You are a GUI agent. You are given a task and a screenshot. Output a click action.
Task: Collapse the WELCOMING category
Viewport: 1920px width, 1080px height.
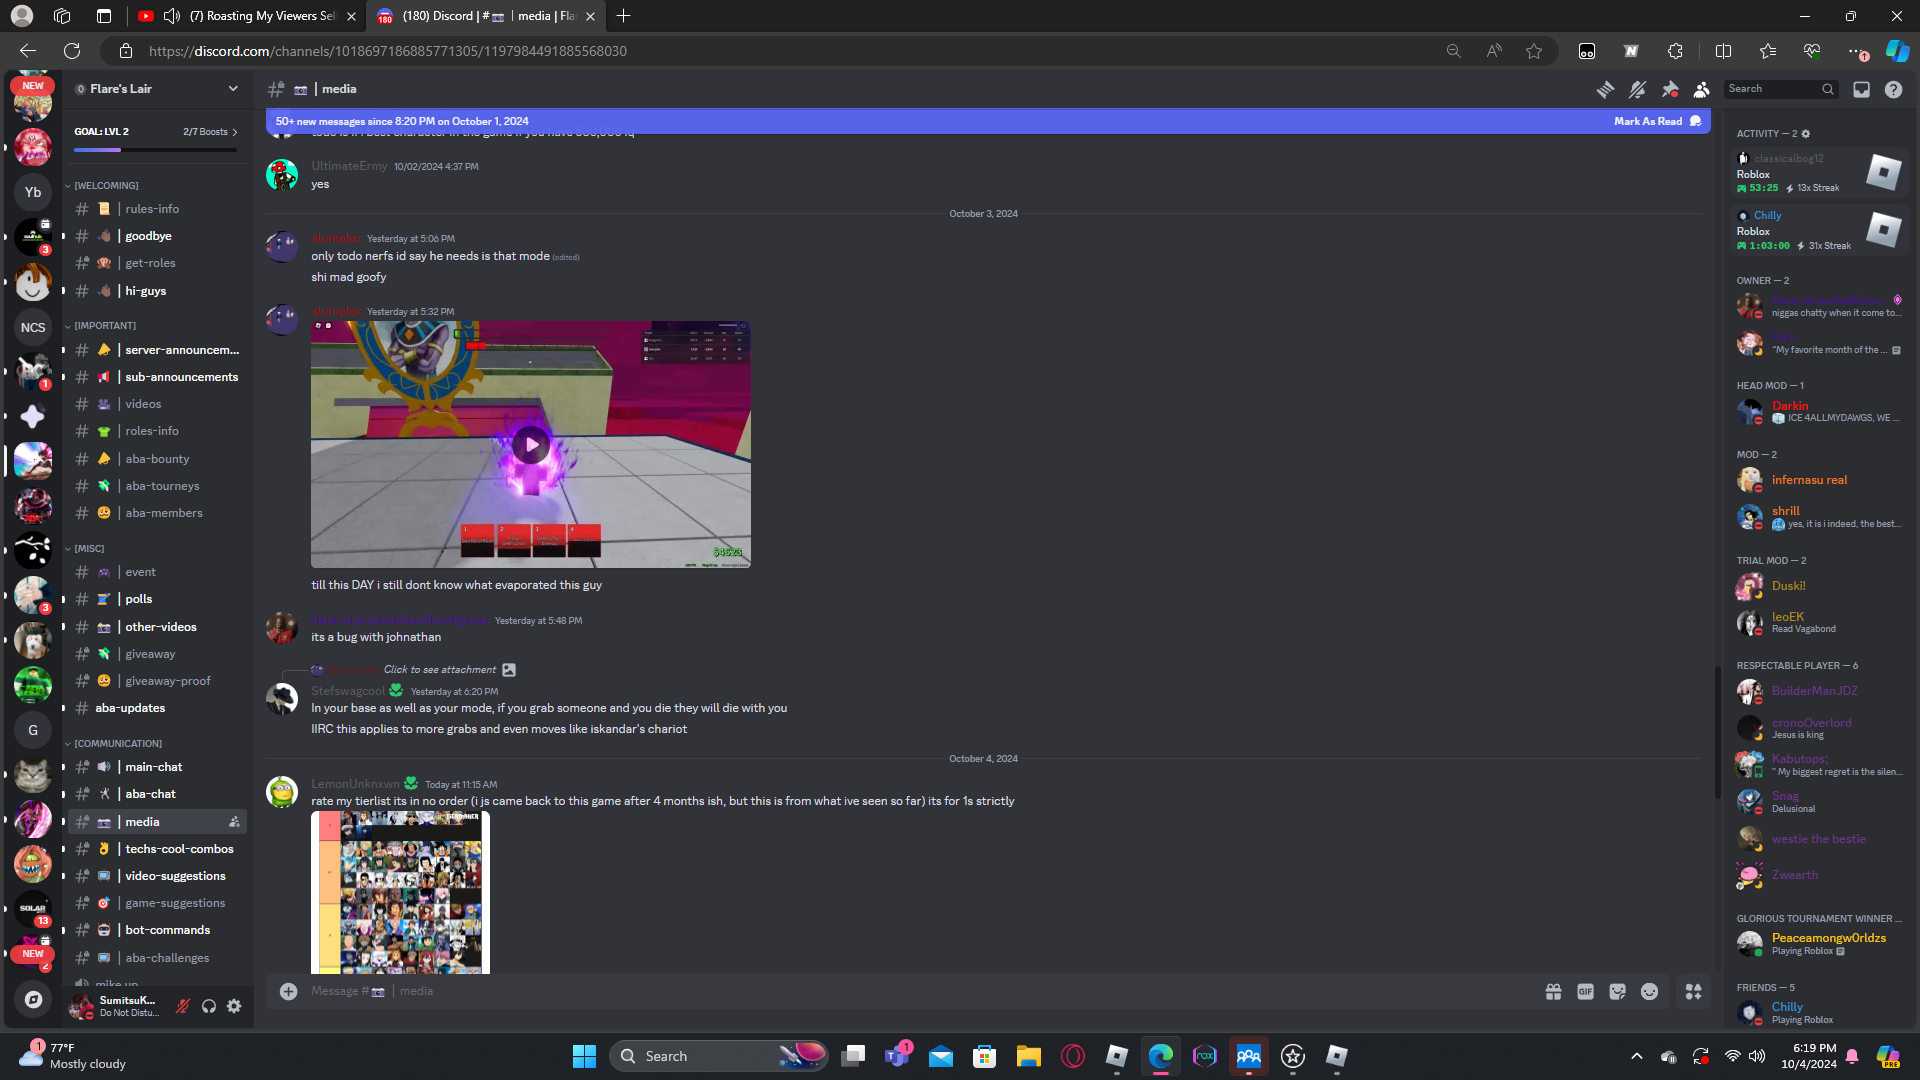click(106, 186)
